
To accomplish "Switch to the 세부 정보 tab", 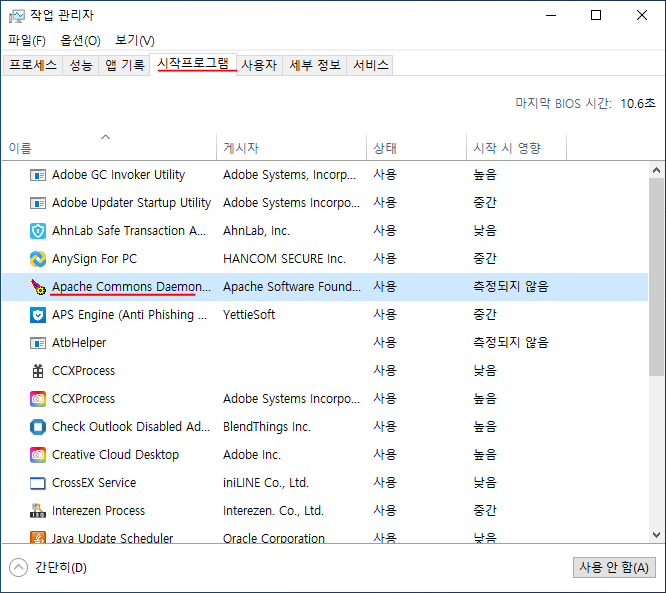I will tap(315, 65).
